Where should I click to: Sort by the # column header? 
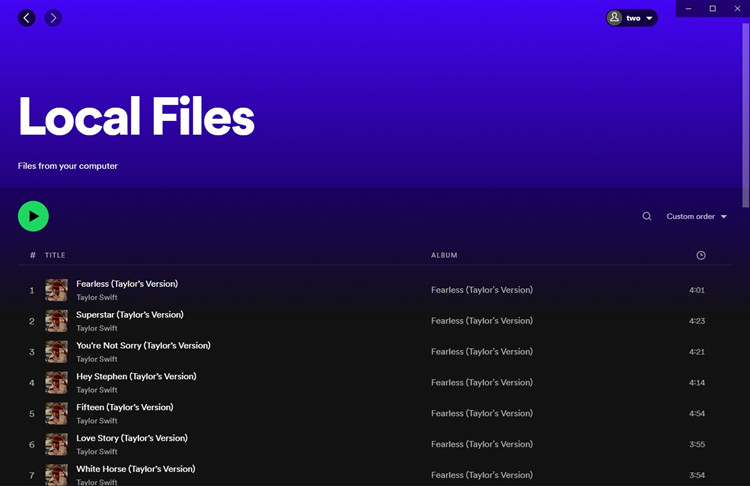coord(33,255)
